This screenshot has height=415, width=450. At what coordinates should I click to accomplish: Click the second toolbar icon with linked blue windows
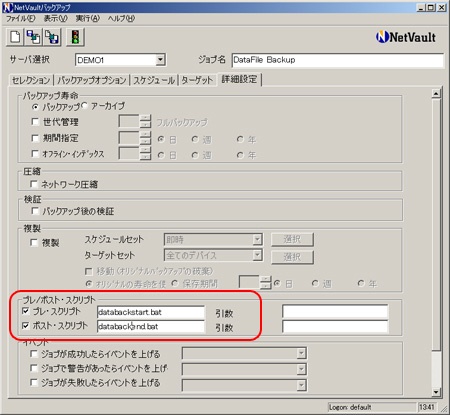coord(34,37)
